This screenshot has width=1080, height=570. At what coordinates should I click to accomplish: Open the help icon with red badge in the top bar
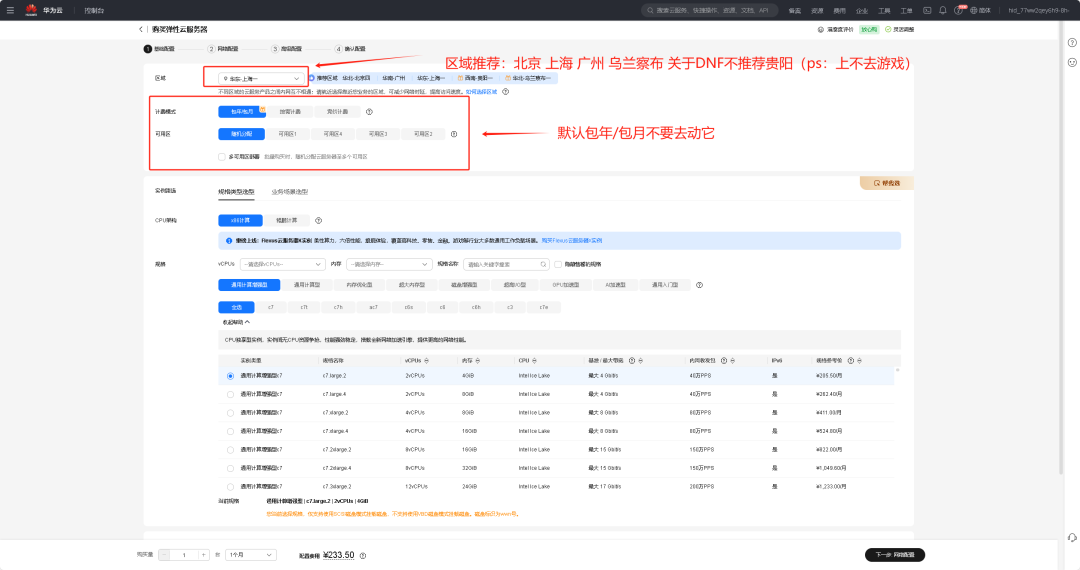tap(958, 10)
